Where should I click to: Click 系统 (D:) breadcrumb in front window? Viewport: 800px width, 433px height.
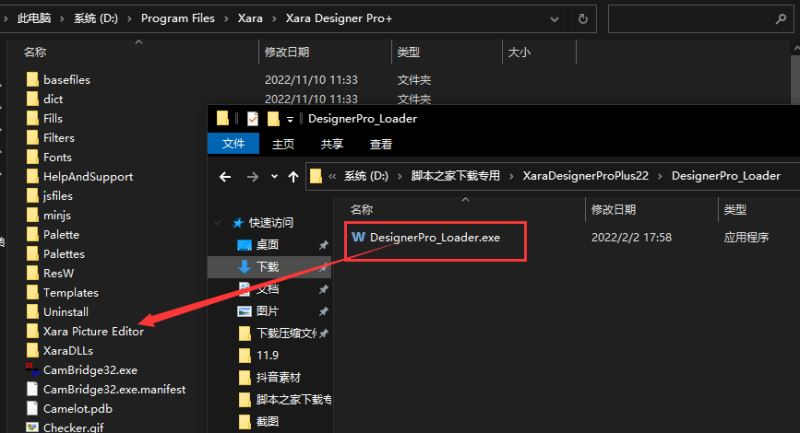point(366,176)
